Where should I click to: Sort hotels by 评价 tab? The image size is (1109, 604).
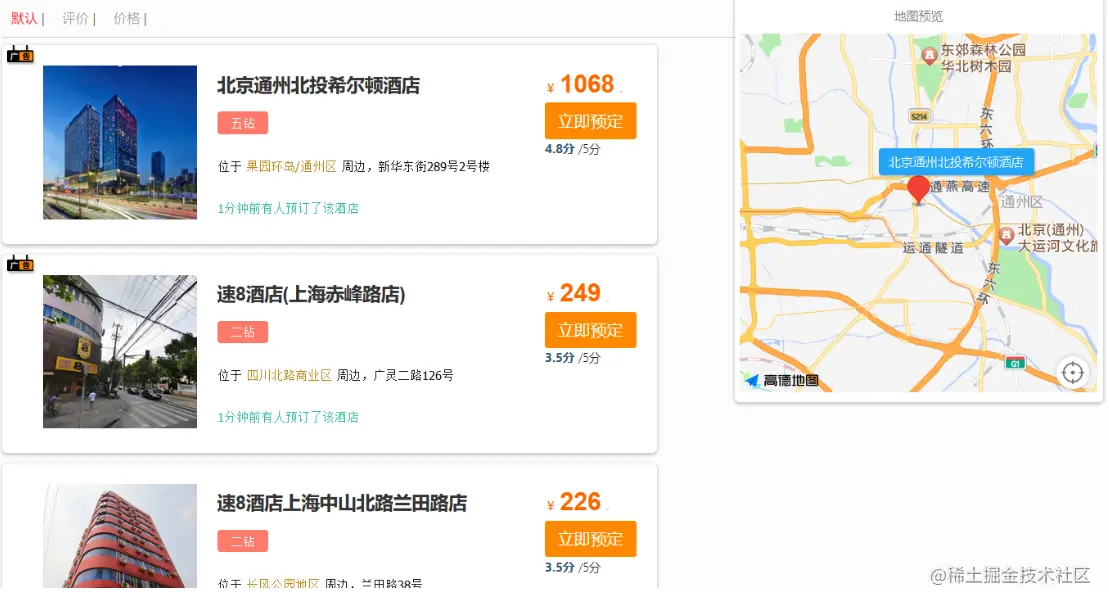pyautogui.click(x=75, y=18)
